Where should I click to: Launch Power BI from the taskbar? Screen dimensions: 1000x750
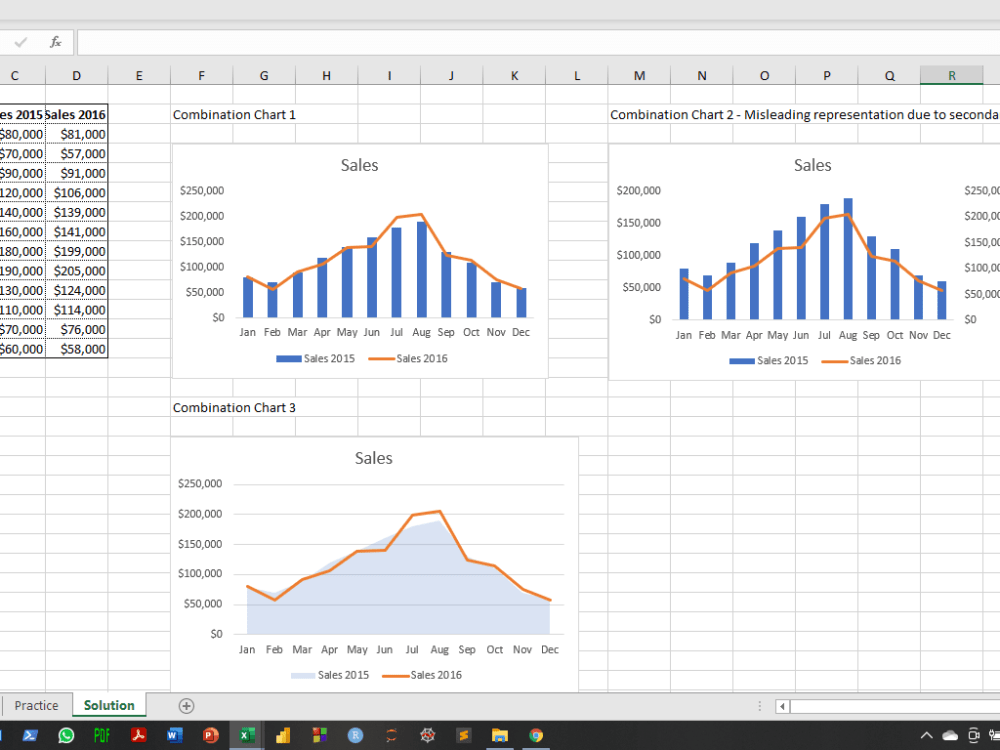[x=283, y=736]
